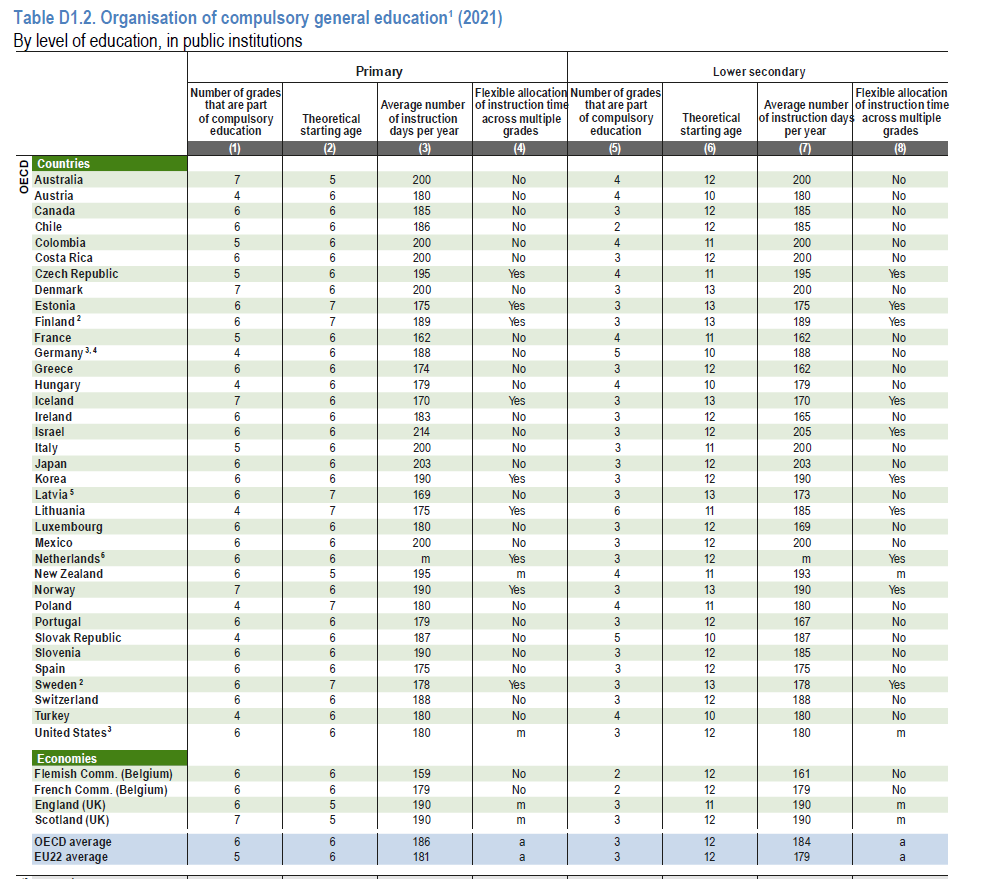The width and height of the screenshot is (983, 879).
Task: Select the 'Japan' row label
Action: pyautogui.click(x=51, y=464)
